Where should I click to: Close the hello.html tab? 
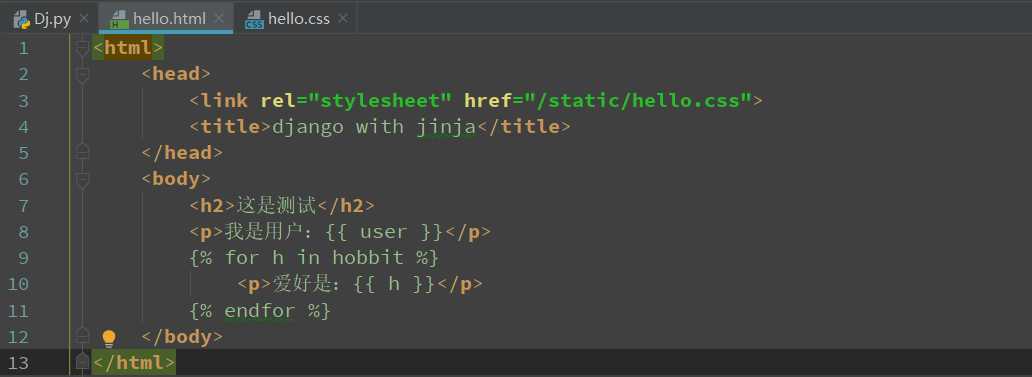click(x=219, y=18)
